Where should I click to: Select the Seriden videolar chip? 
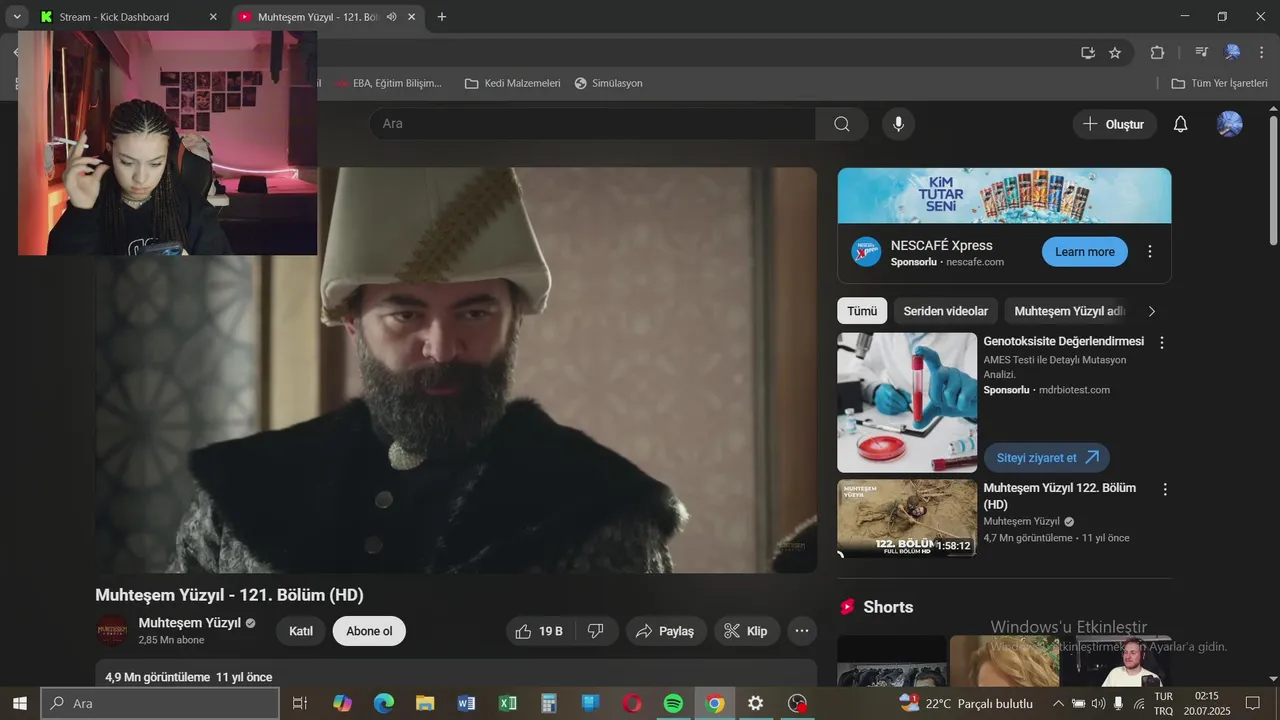[945, 311]
